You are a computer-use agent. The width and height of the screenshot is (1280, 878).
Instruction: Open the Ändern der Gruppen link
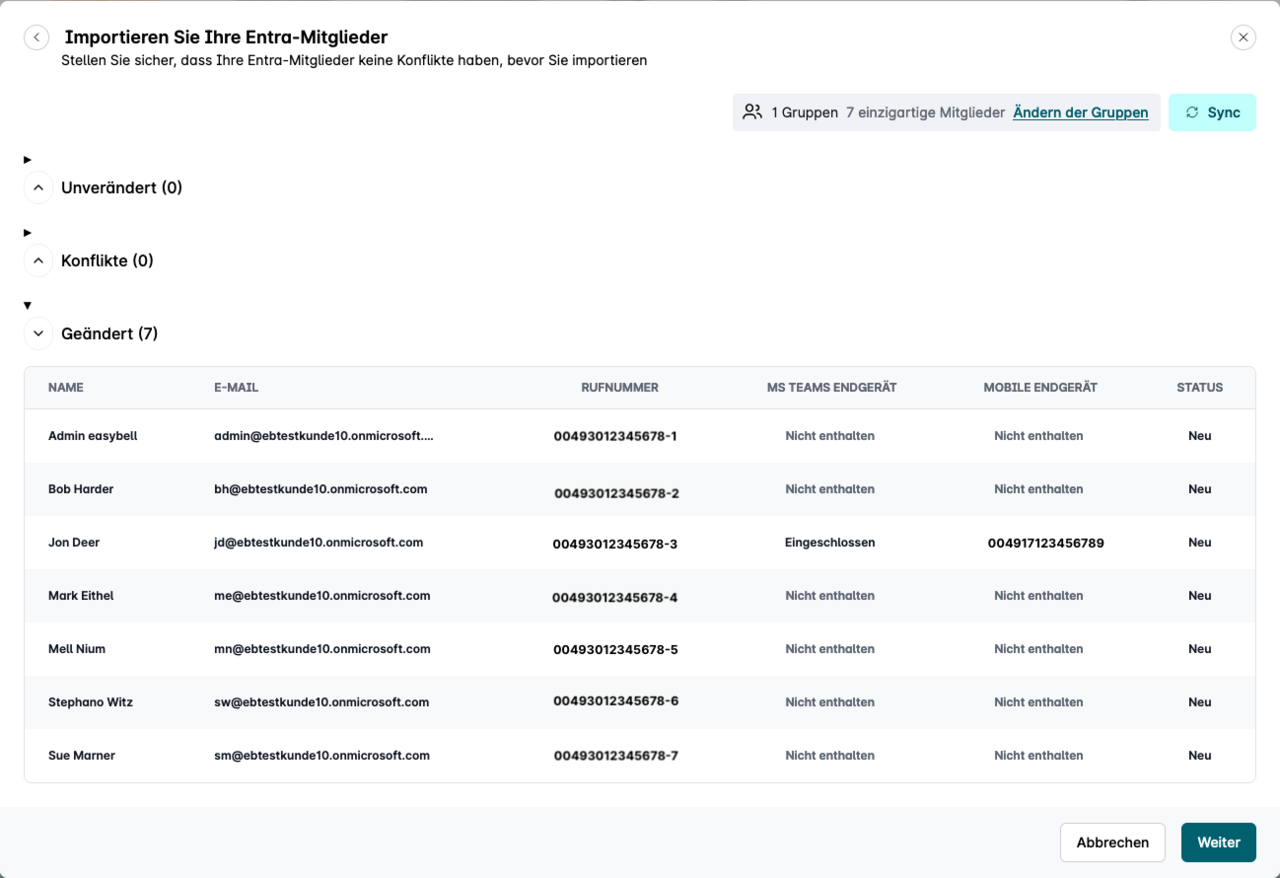1080,112
